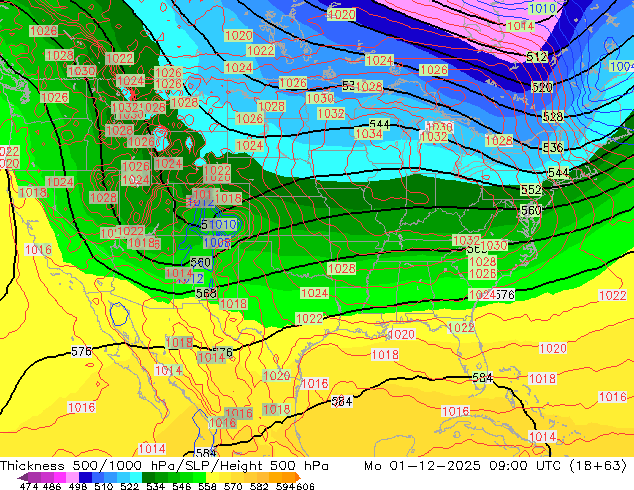Screen dimensions: 634x490
Task: Click the blue 1010 label on pink area
Action: coord(542,8)
